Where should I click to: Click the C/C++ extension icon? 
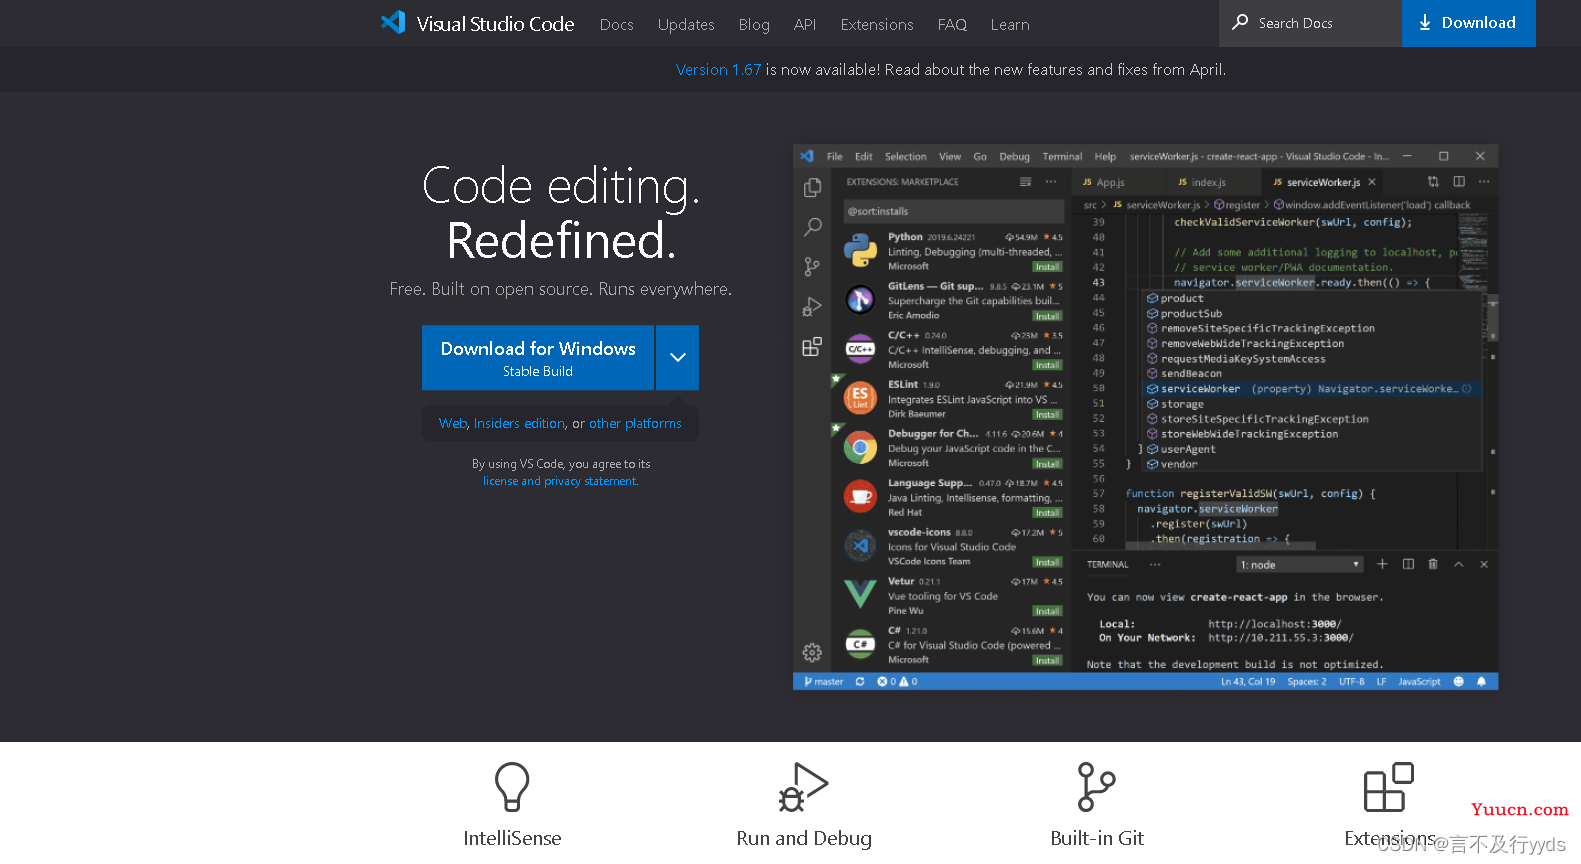coord(860,348)
